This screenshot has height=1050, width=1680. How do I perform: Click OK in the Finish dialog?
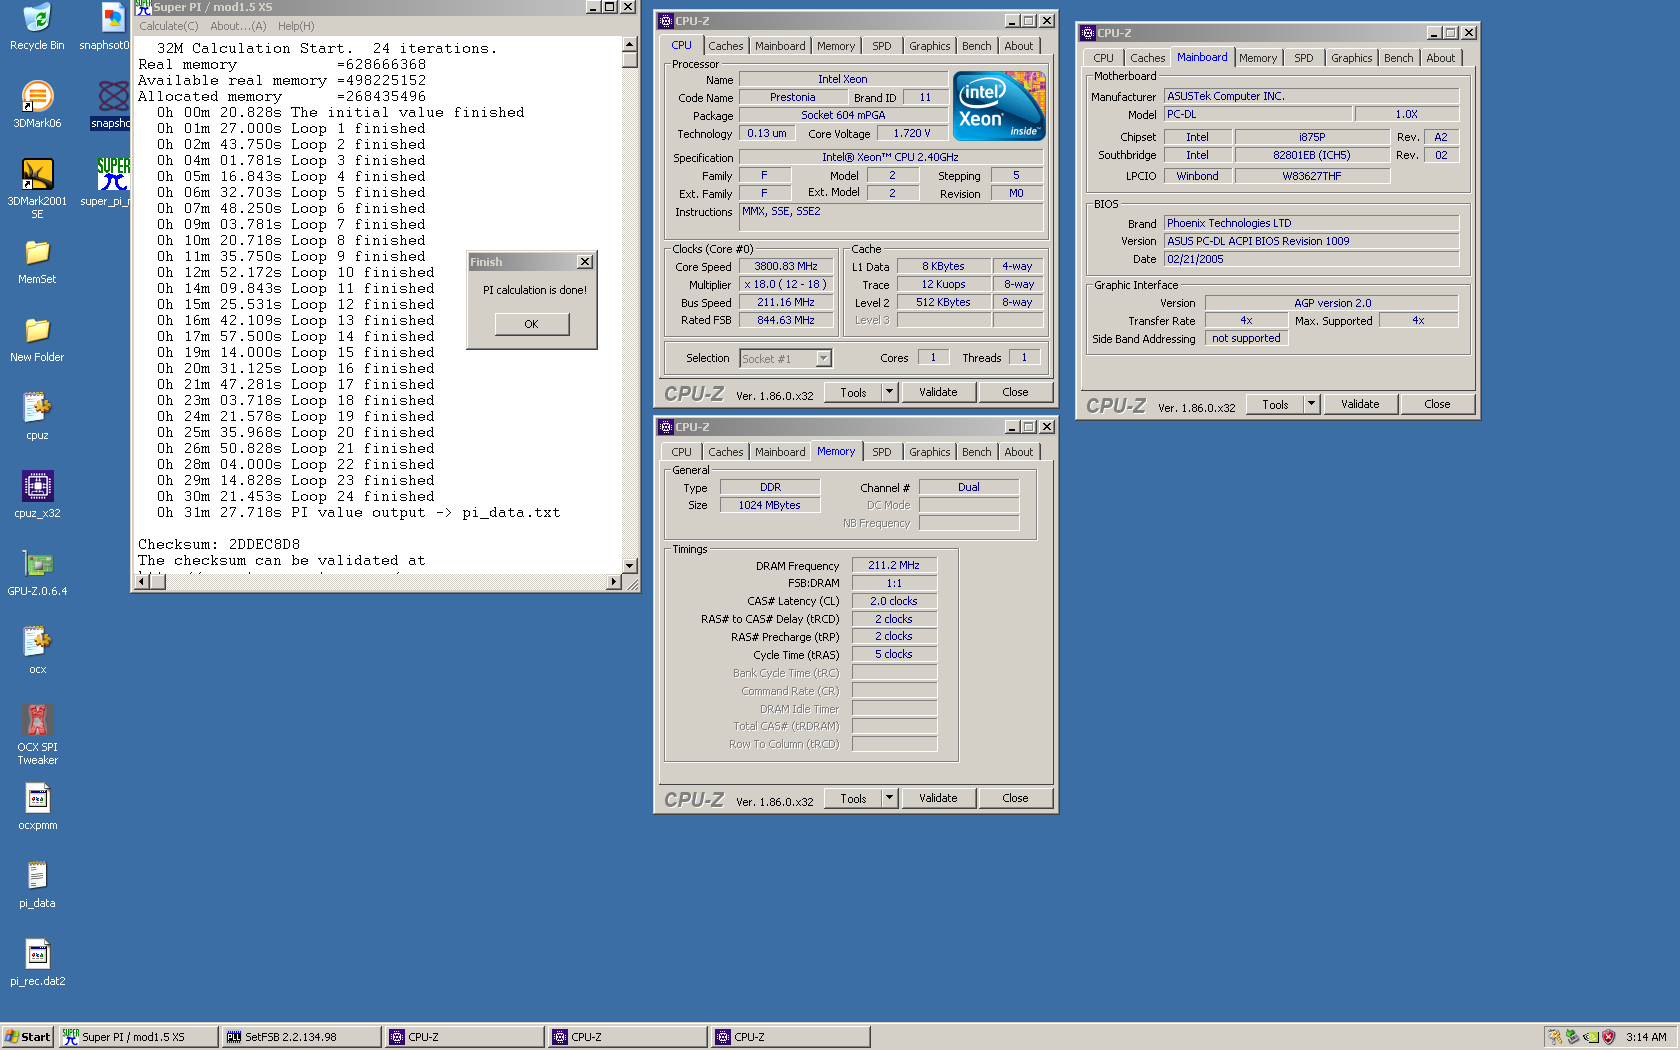coord(531,324)
